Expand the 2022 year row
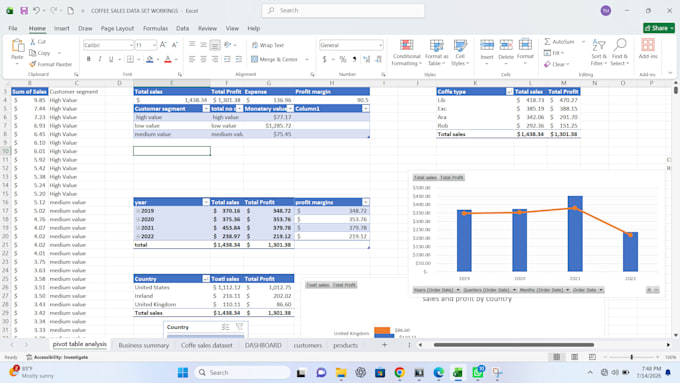This screenshot has width=680, height=383. [x=138, y=236]
